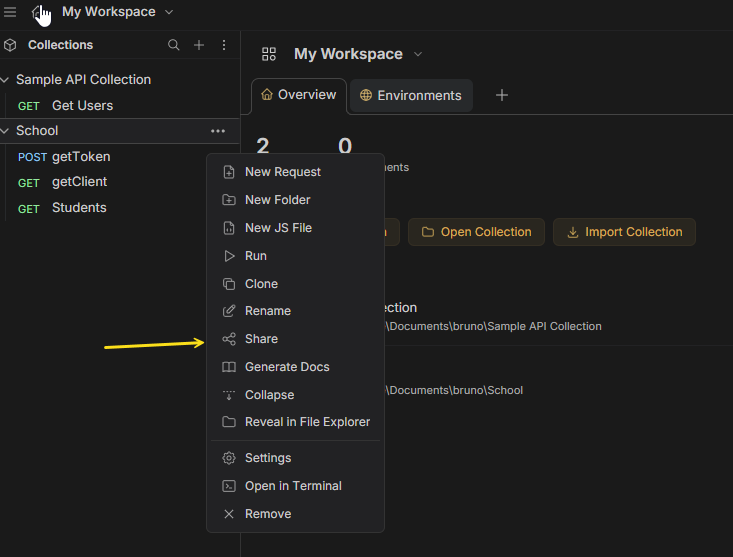Click the collections count number 2
The width and height of the screenshot is (733, 557).
point(263,146)
